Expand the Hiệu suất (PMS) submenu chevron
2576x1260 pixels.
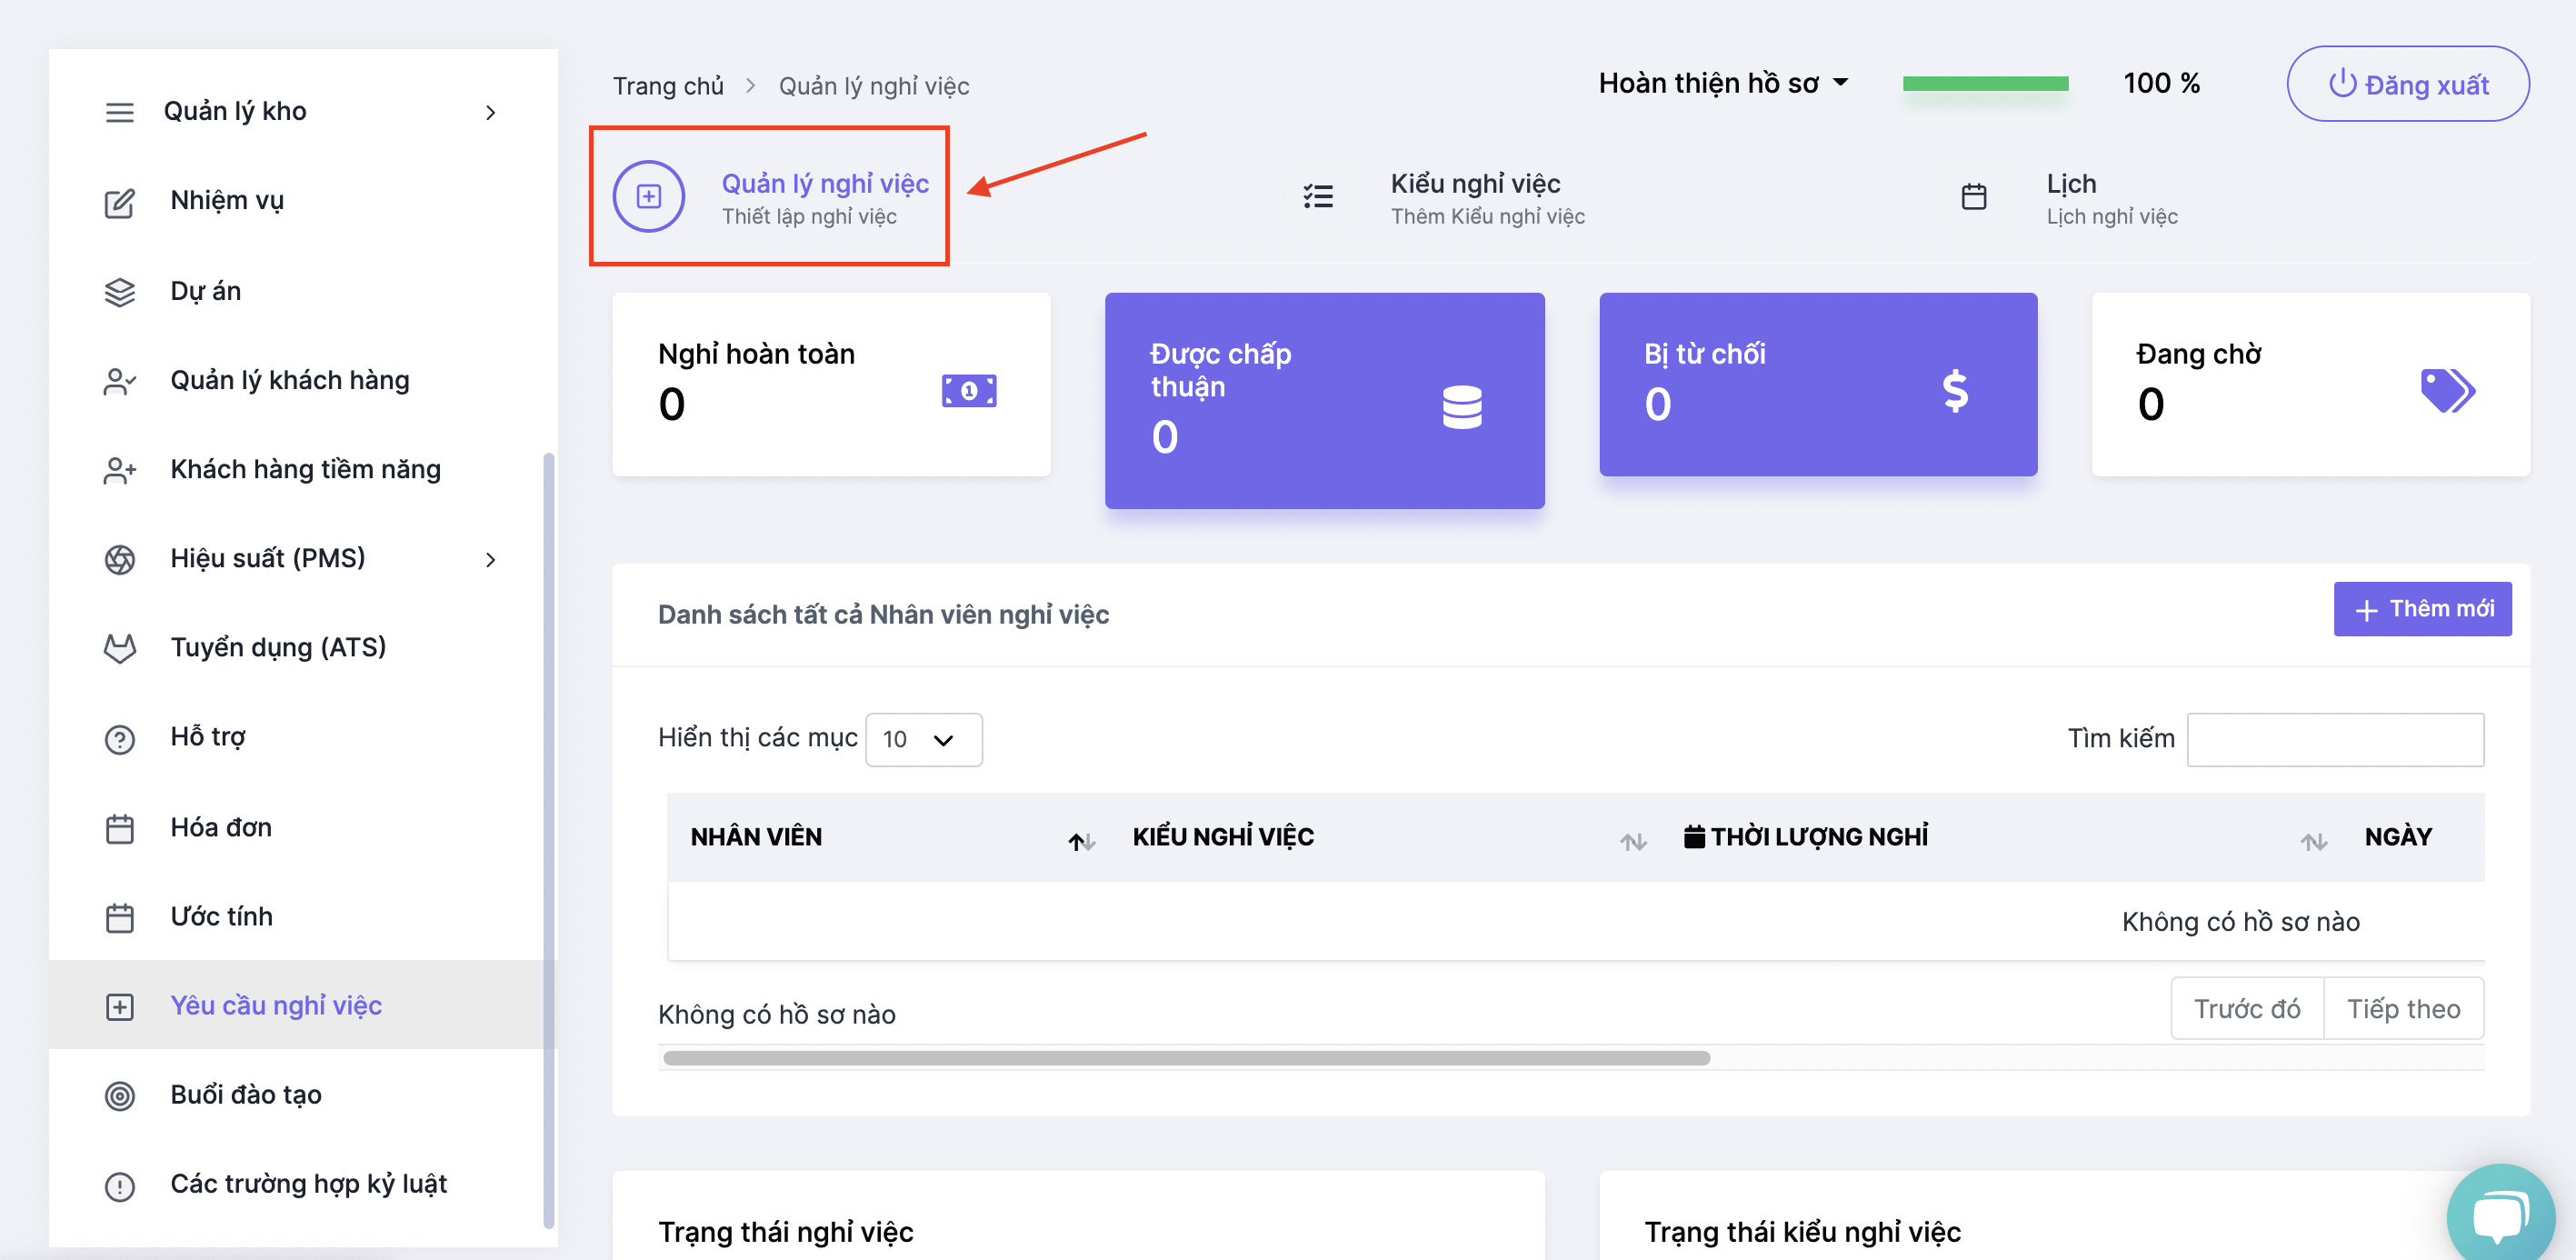pos(490,559)
